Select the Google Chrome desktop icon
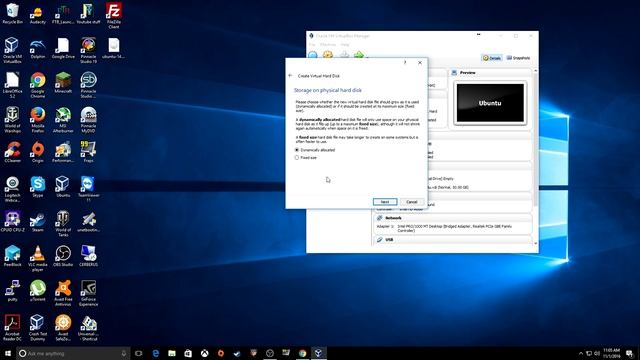The height and width of the screenshot is (360, 640). 38,85
